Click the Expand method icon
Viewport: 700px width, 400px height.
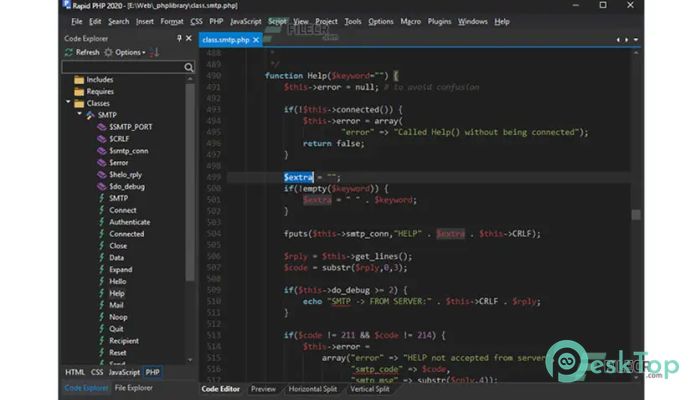coord(102,270)
